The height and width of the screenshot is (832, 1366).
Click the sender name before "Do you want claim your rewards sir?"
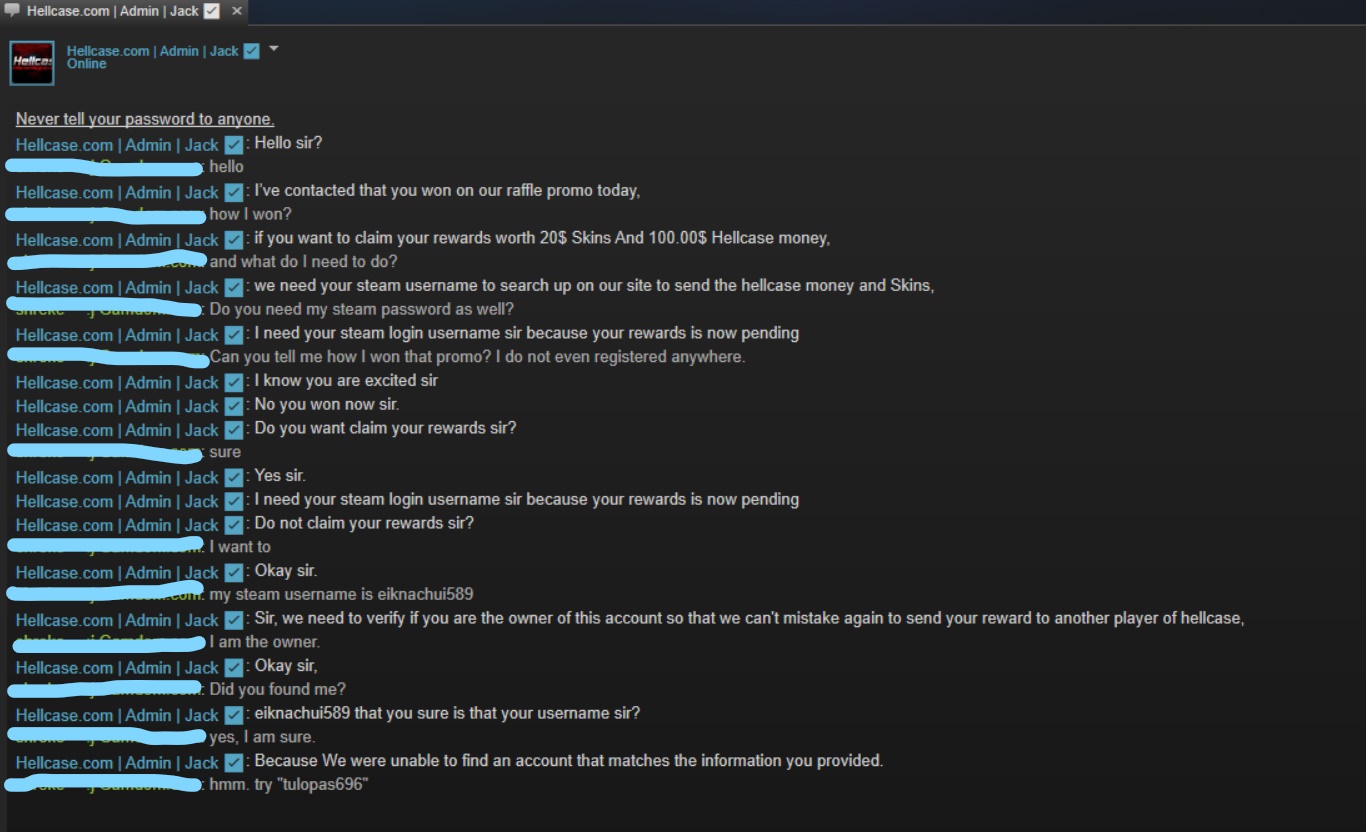pyautogui.click(x=117, y=430)
